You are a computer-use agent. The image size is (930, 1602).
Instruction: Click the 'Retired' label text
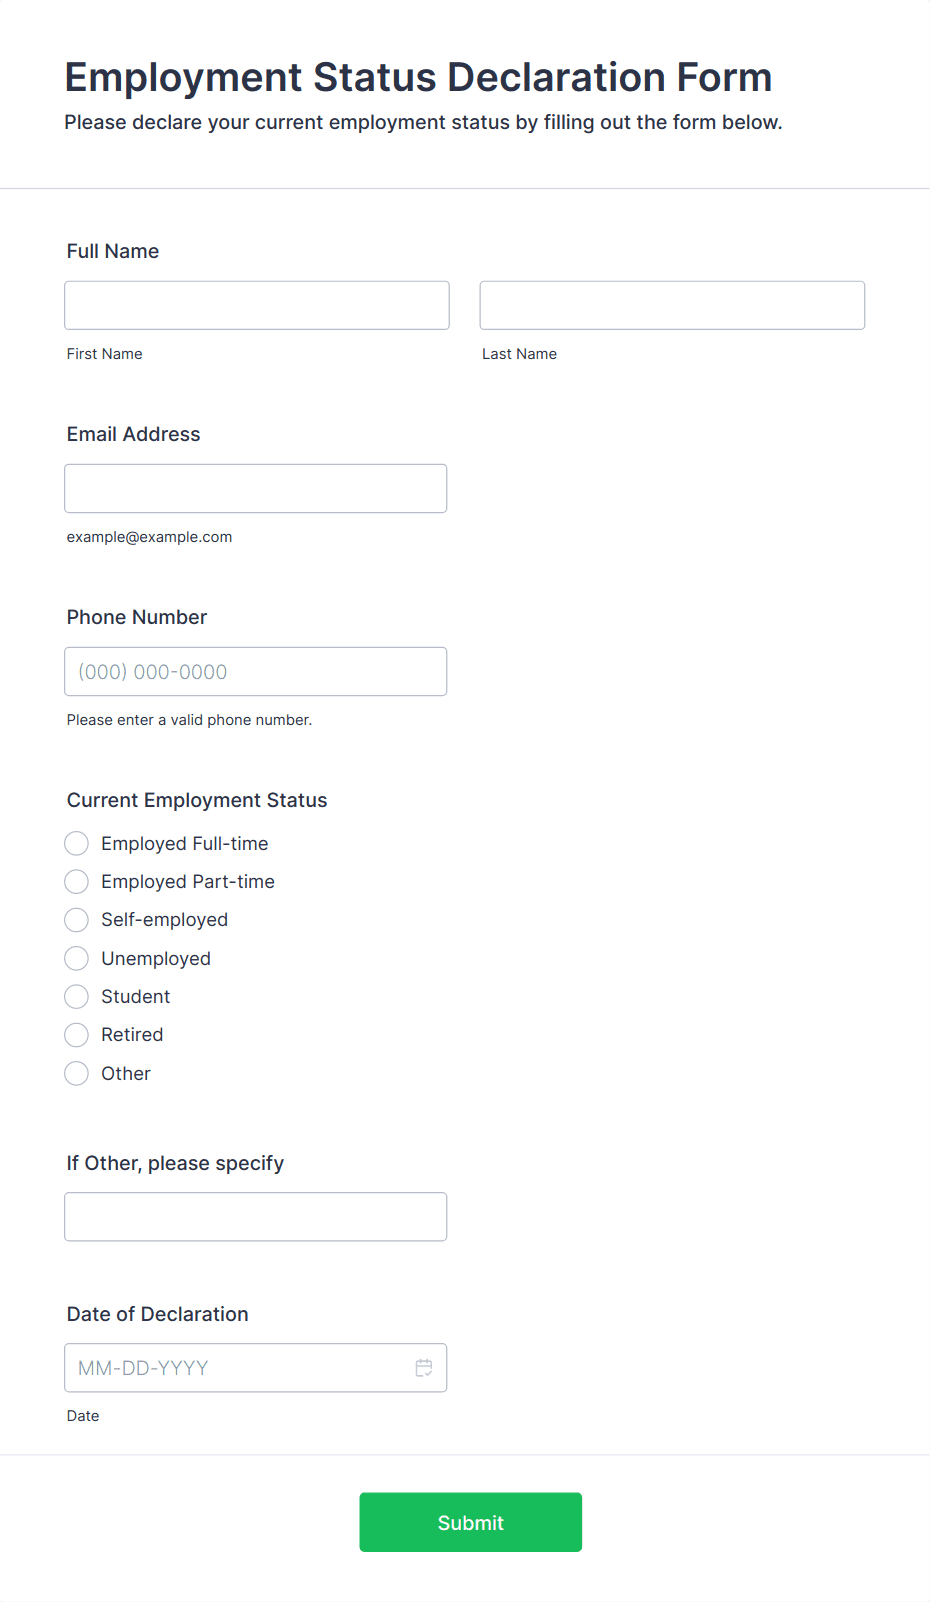coord(132,1035)
